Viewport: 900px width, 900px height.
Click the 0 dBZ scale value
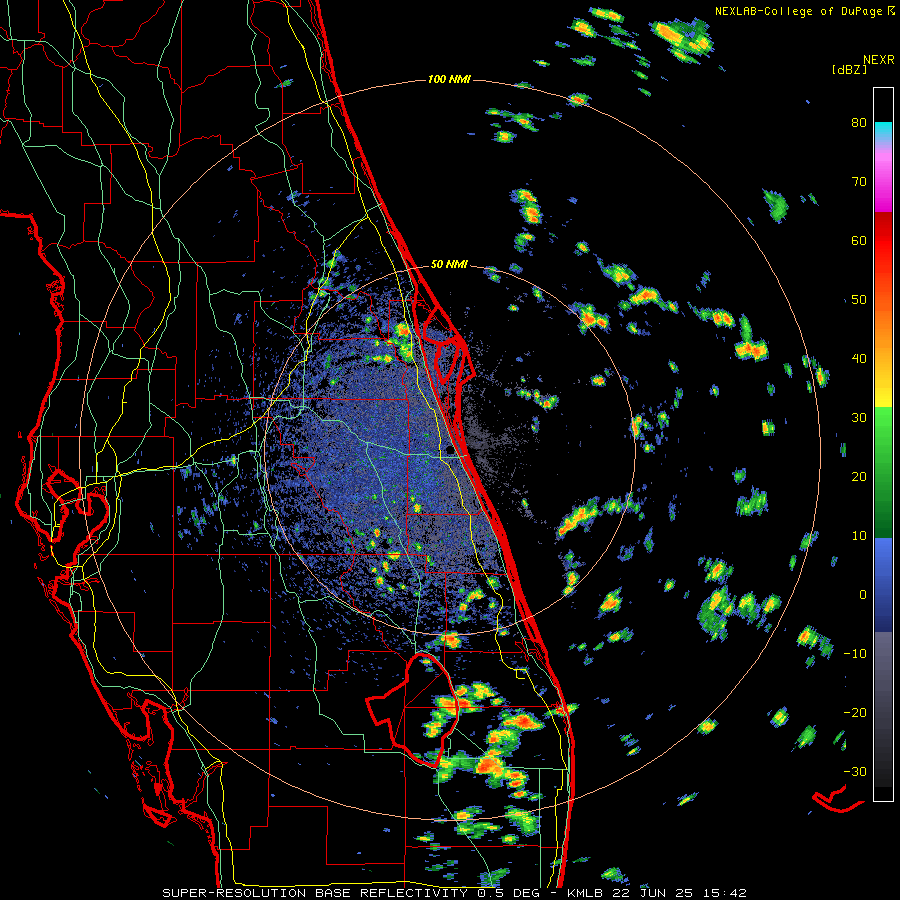[863, 595]
